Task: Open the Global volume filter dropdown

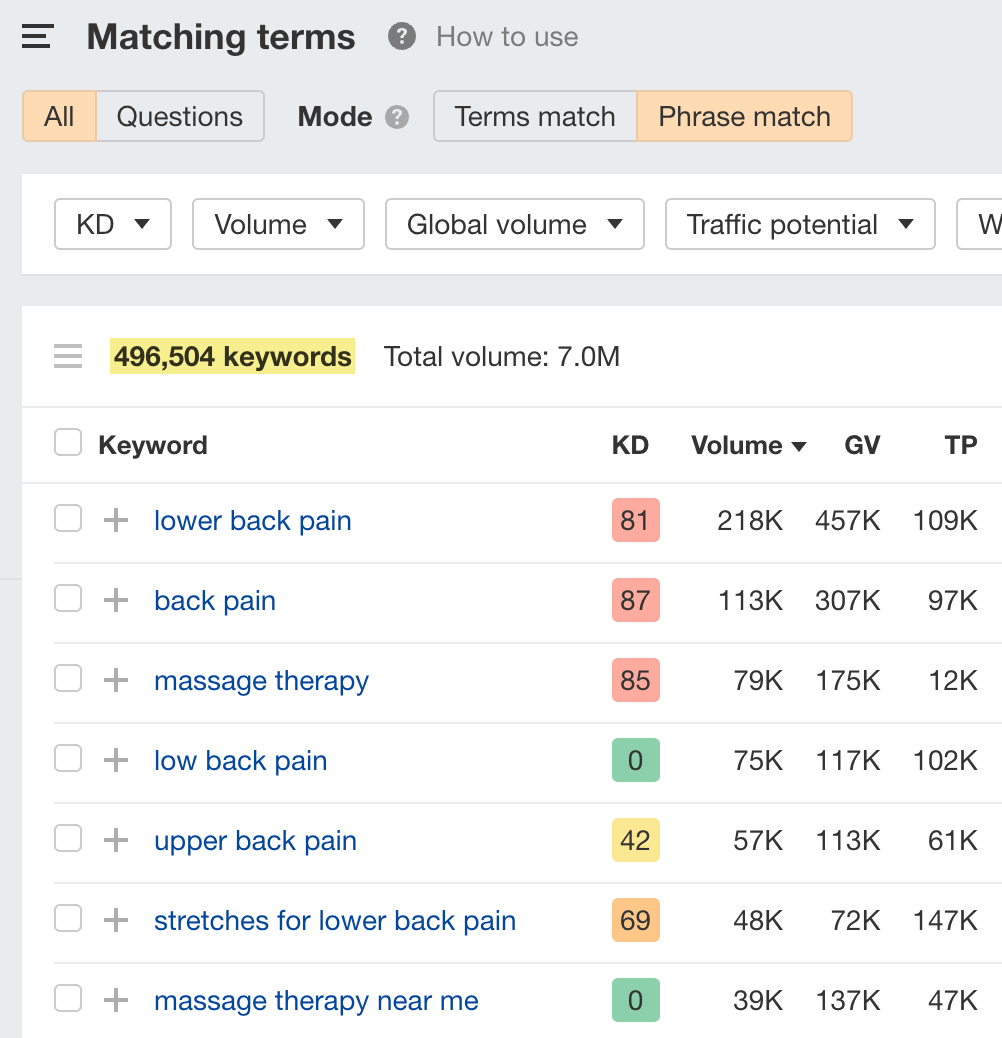Action: [514, 224]
